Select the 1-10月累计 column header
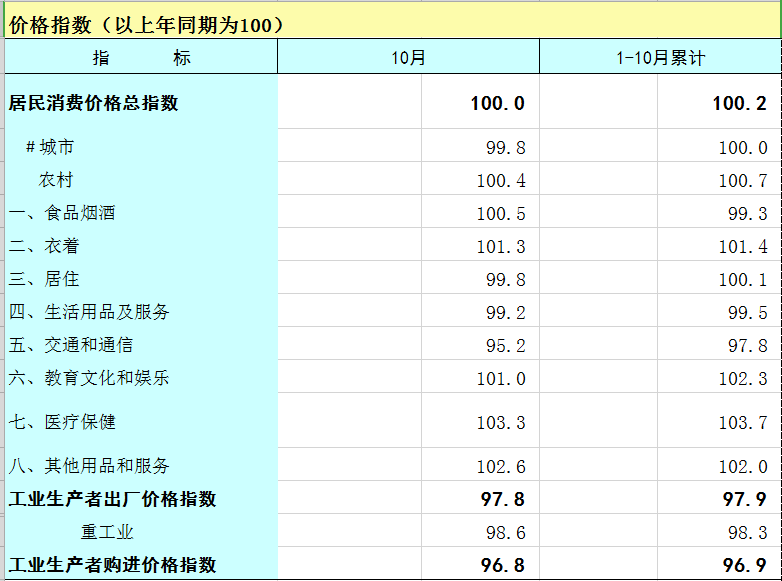Viewport: 782px width, 581px height. coord(660,58)
